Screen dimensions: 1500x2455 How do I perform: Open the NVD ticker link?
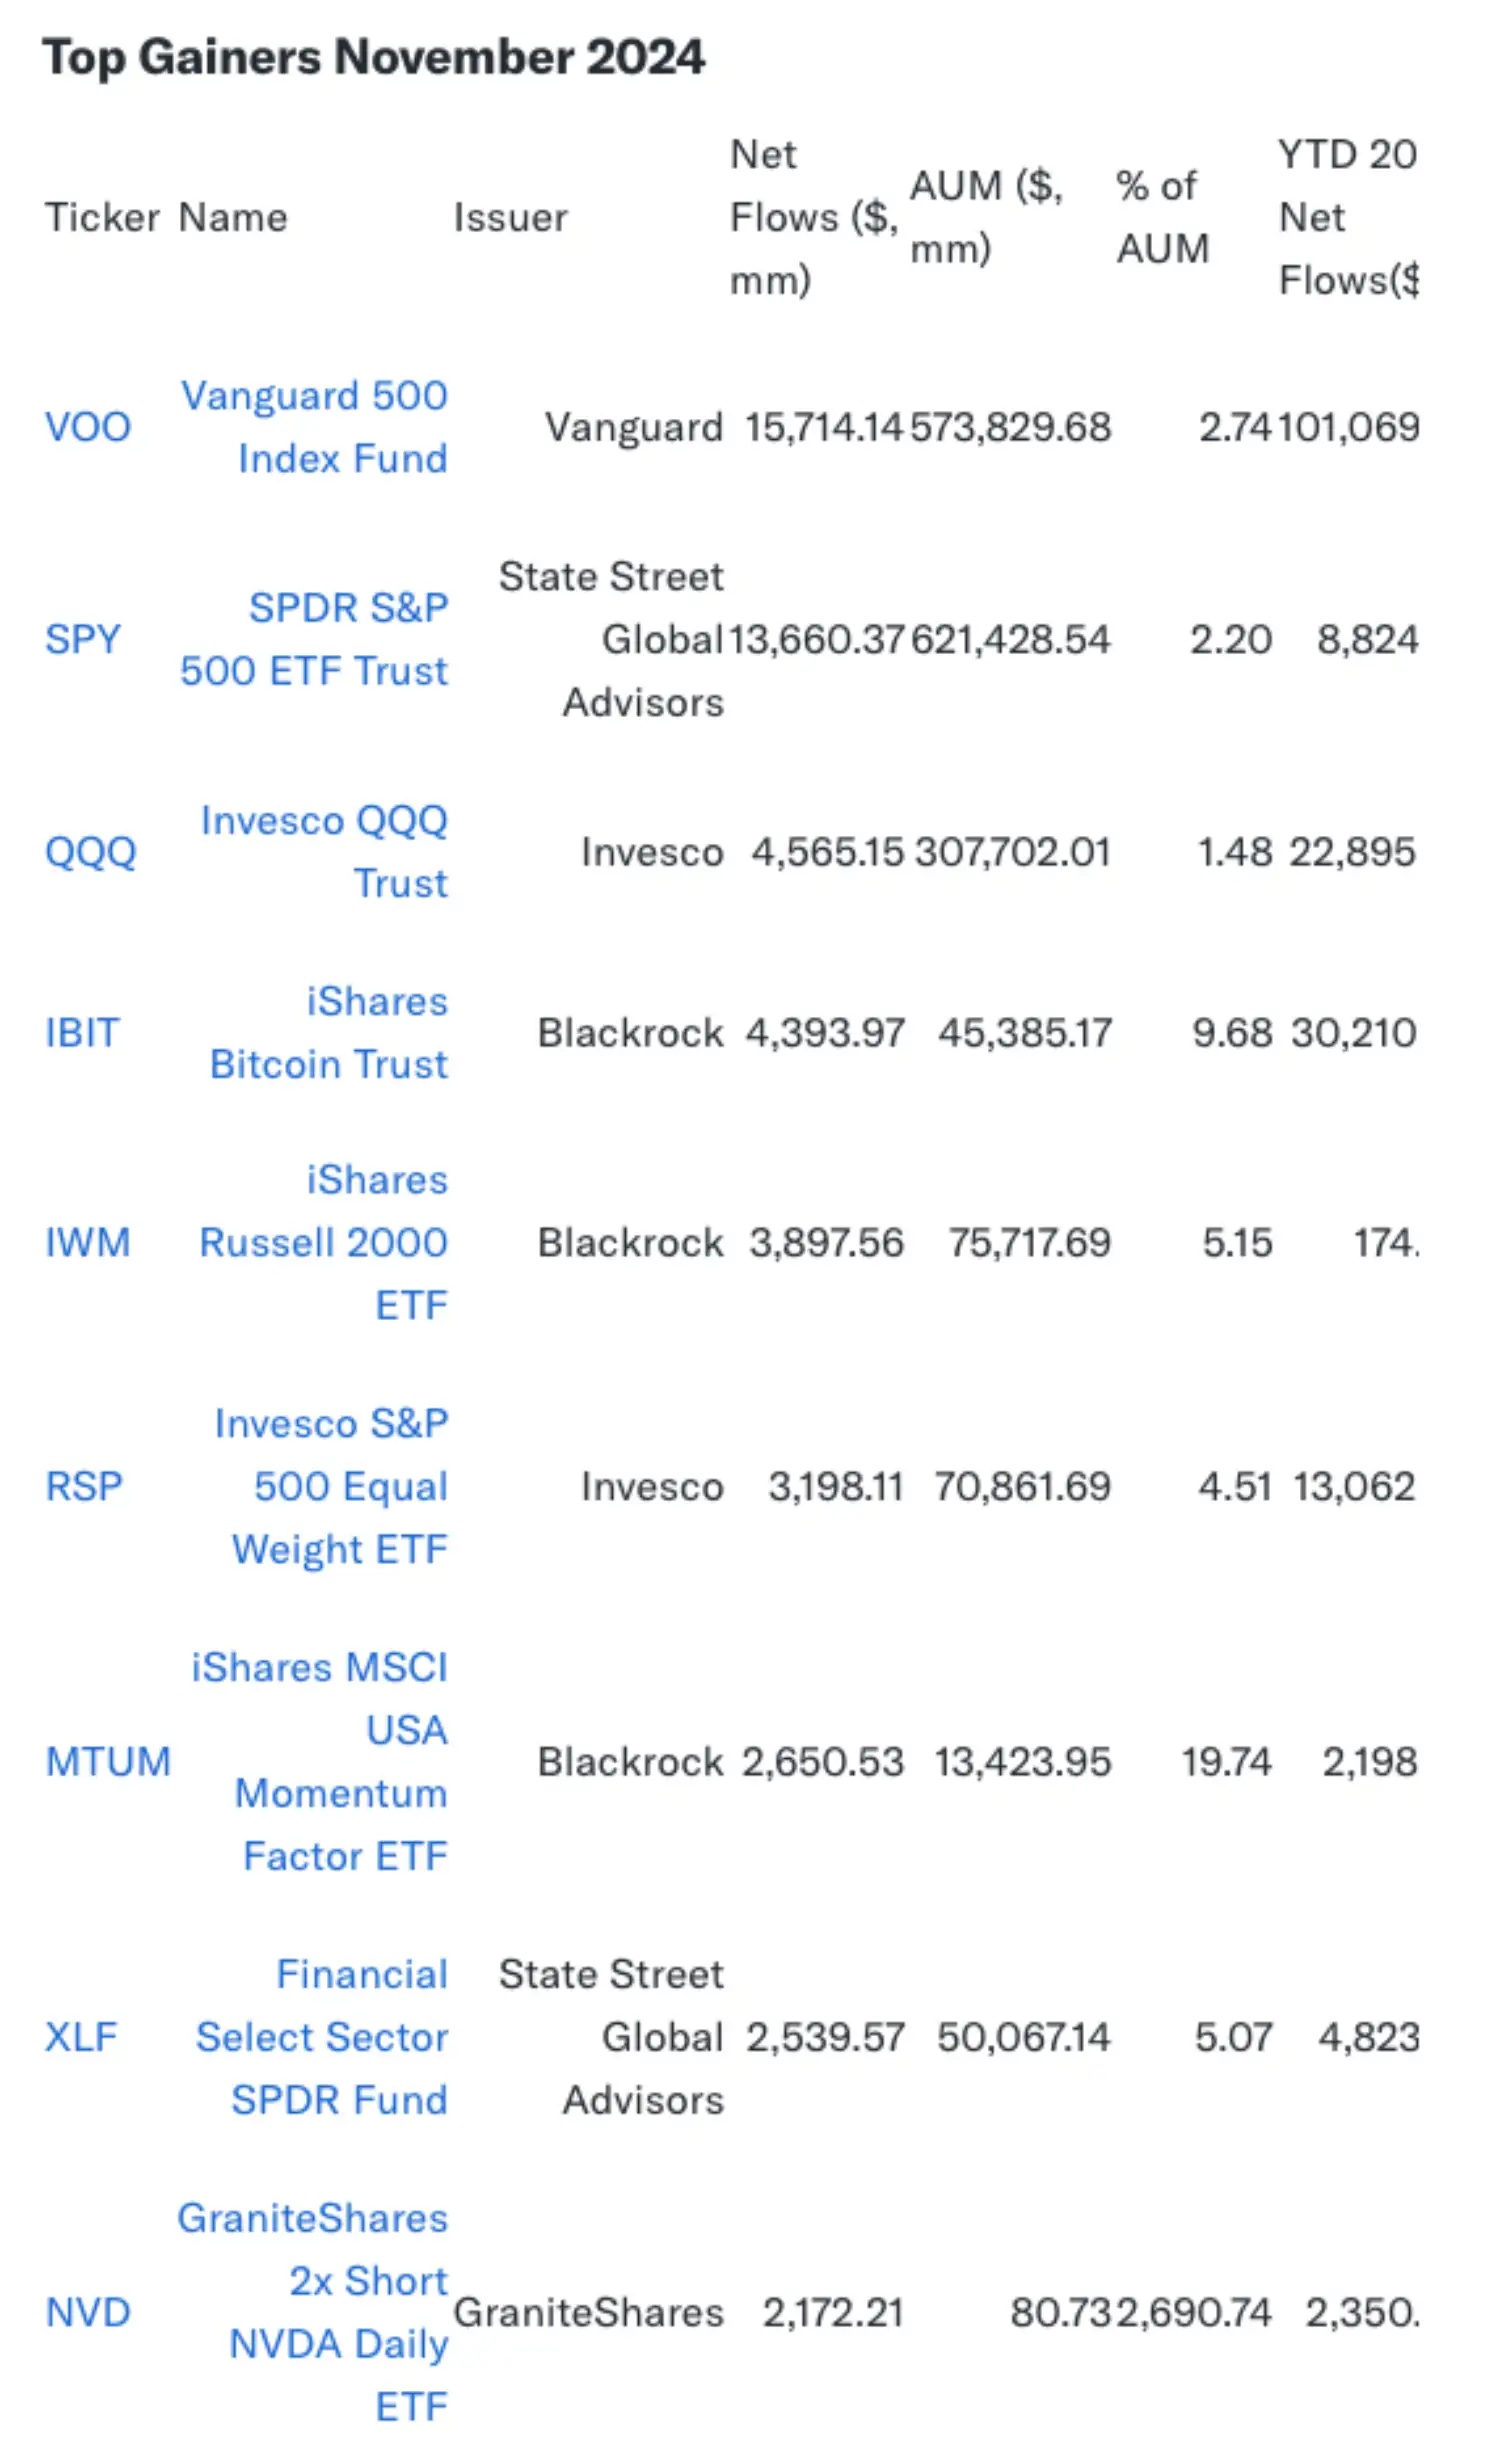click(x=88, y=2312)
